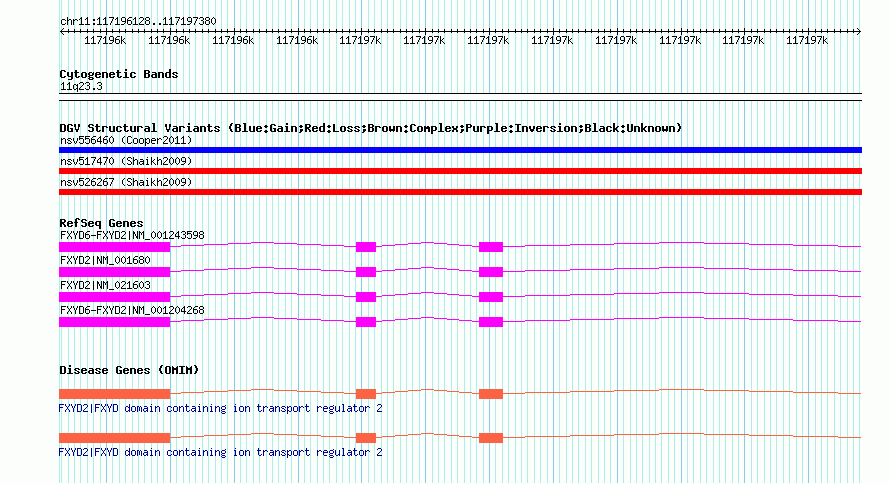Select the Disease Genes (OMIM) track heading
The width and height of the screenshot is (890, 483).
point(129,370)
